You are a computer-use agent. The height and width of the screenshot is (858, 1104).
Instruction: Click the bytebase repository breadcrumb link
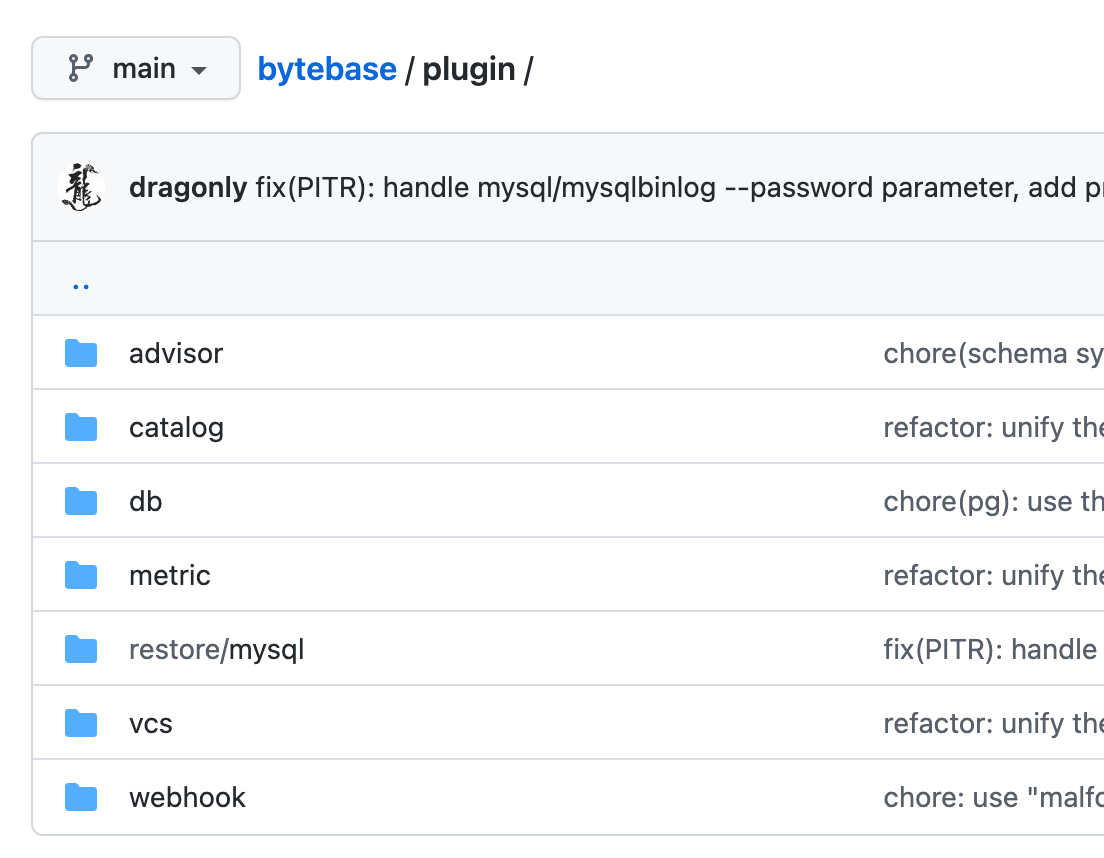click(327, 69)
